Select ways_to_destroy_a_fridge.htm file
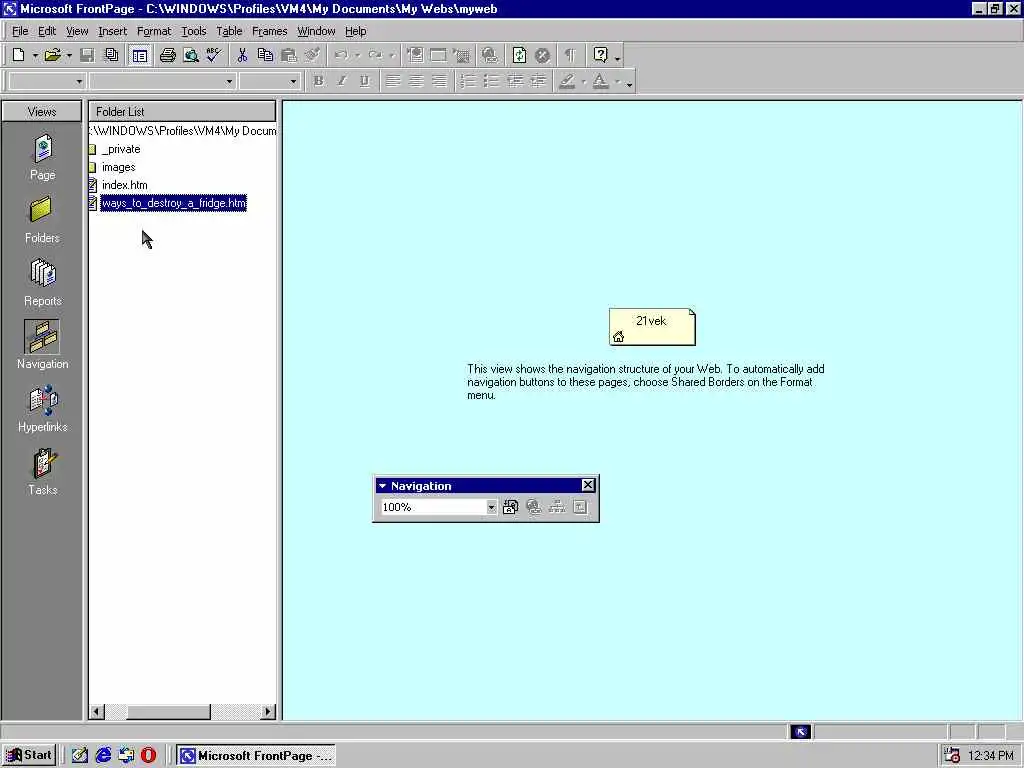1024x768 pixels. coord(174,203)
